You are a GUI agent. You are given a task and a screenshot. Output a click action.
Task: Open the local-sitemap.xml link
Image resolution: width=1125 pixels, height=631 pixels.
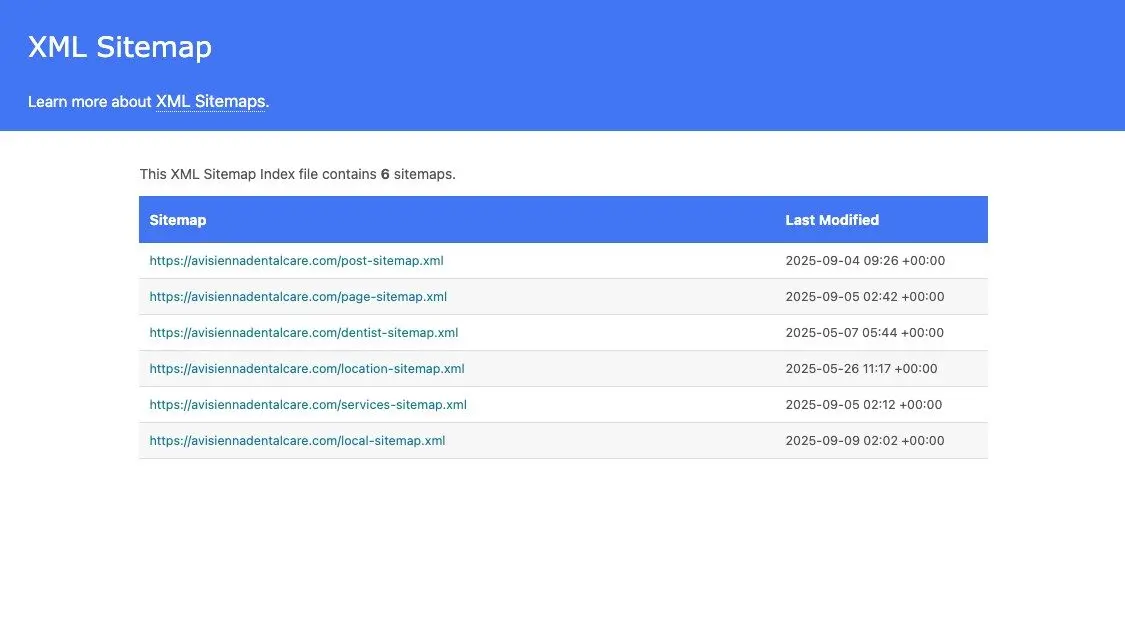click(x=297, y=440)
